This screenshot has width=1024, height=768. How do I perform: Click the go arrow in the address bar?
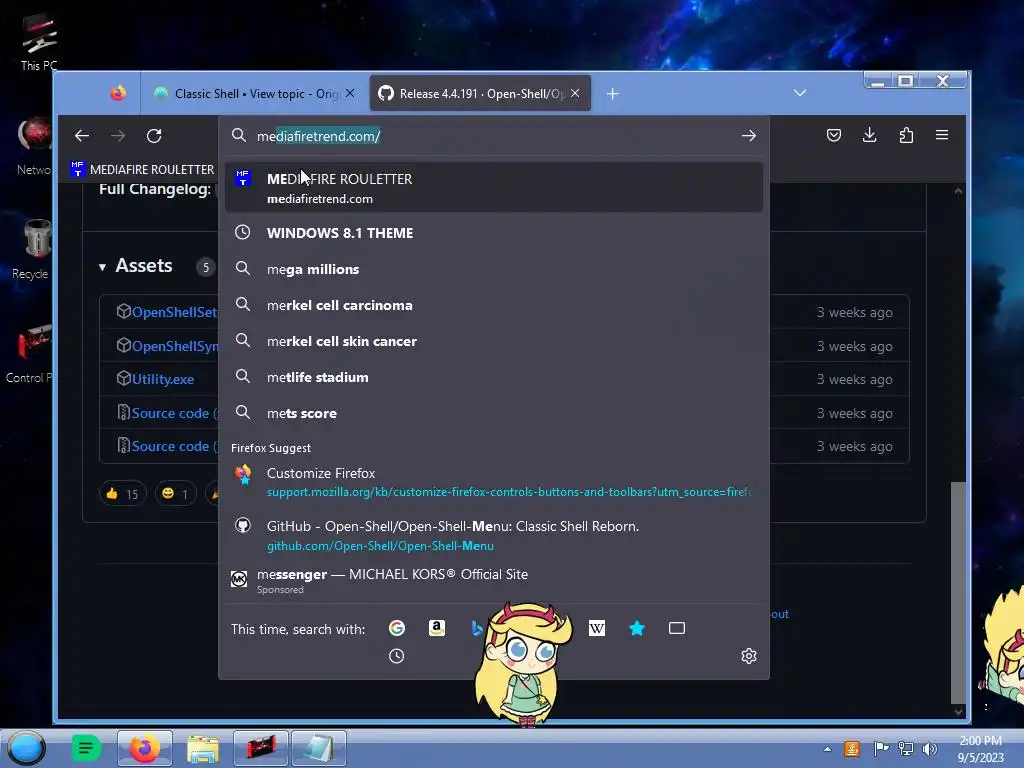click(748, 136)
